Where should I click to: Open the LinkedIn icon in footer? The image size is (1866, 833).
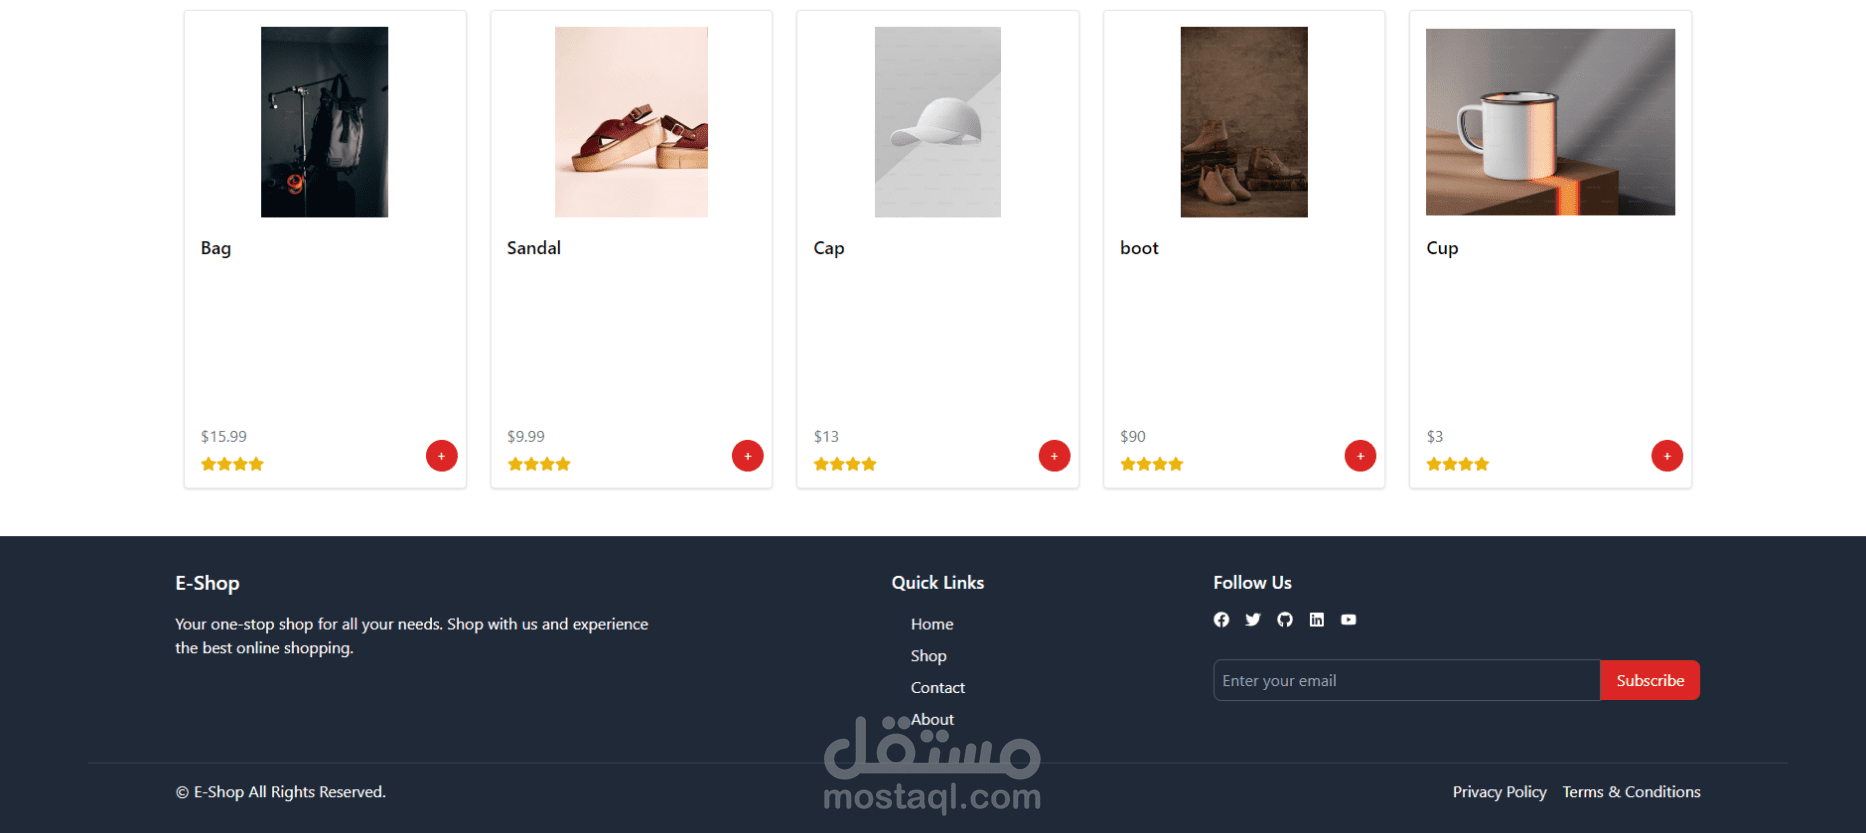point(1317,620)
